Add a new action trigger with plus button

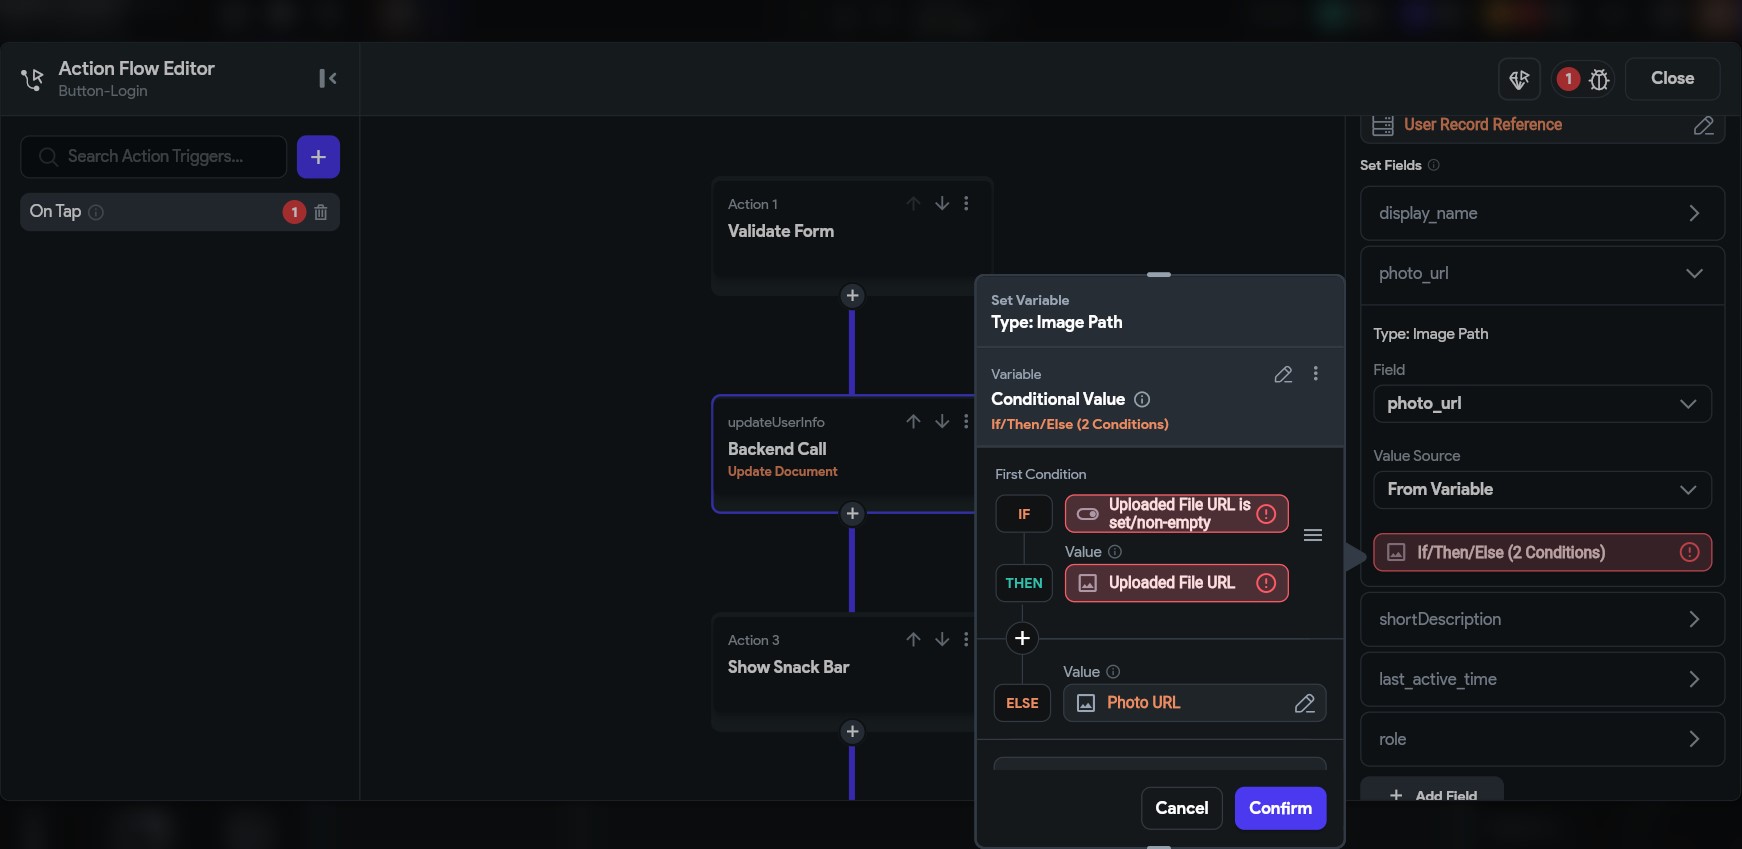click(x=318, y=157)
